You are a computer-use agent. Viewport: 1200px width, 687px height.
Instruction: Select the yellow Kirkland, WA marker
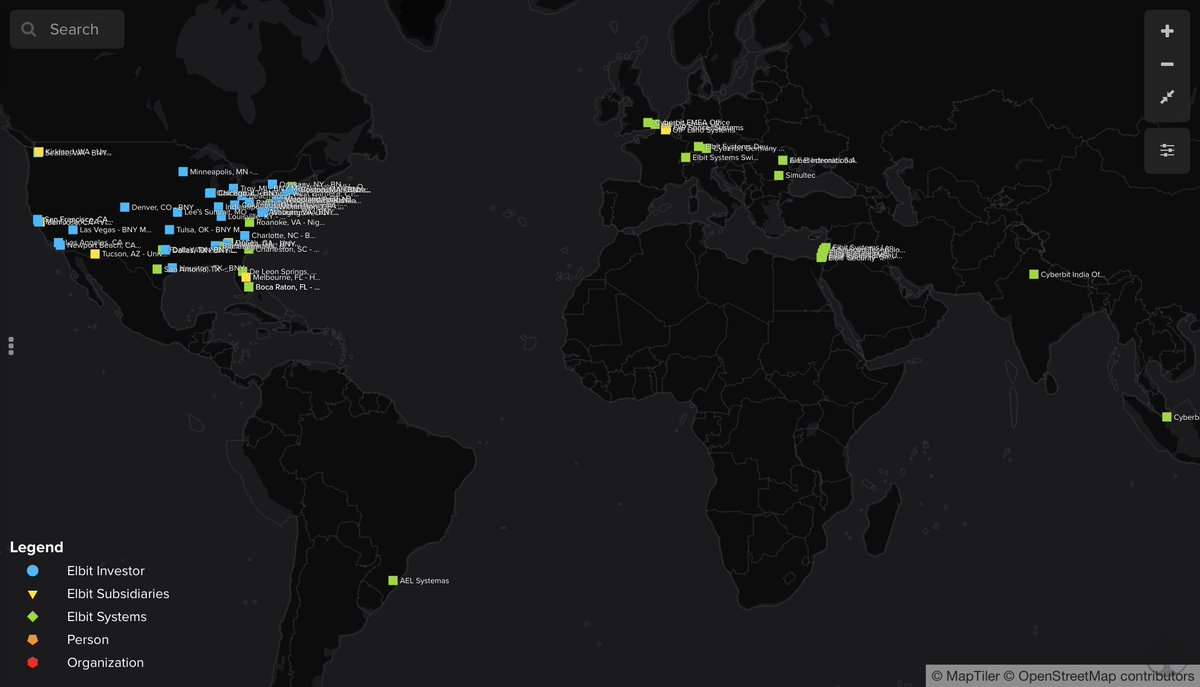(39, 152)
